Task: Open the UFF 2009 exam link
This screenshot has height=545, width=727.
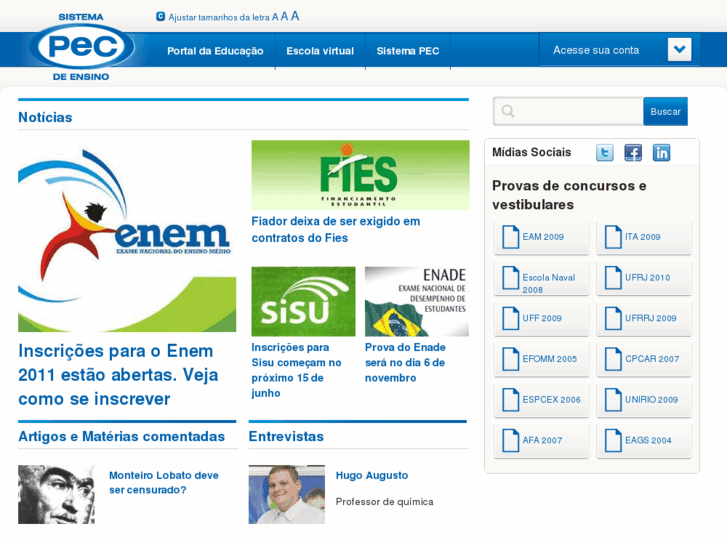Action: (542, 319)
